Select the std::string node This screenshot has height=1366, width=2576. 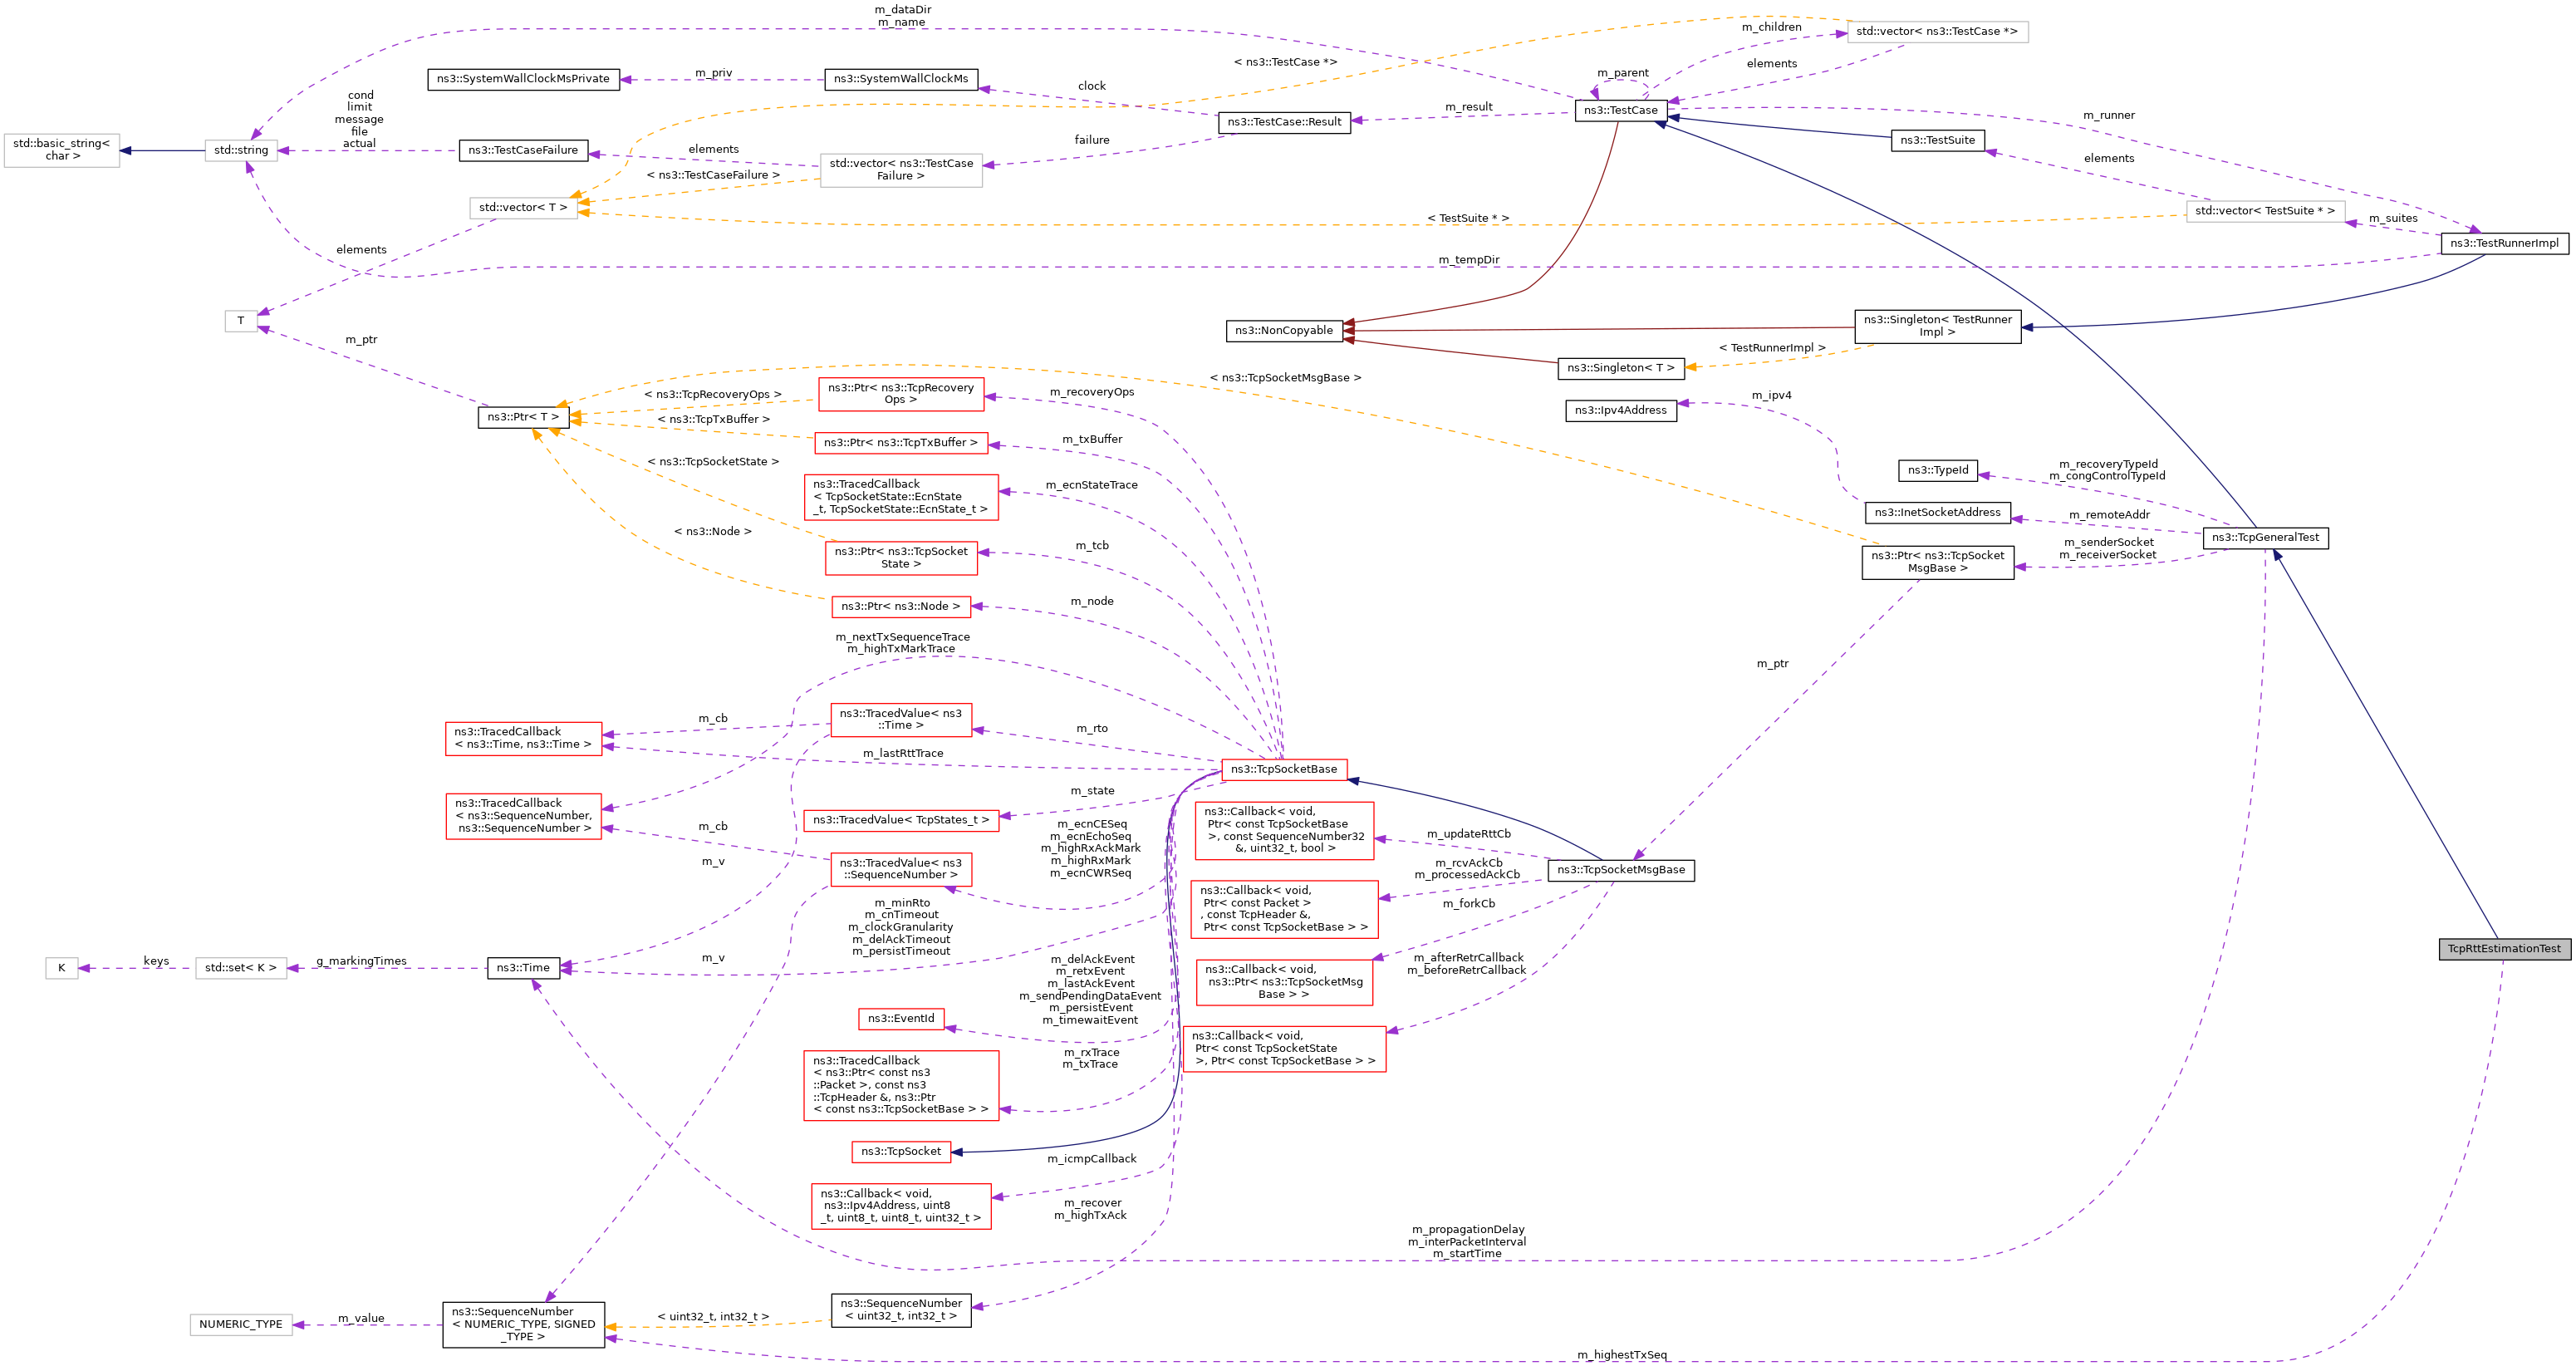(x=241, y=151)
